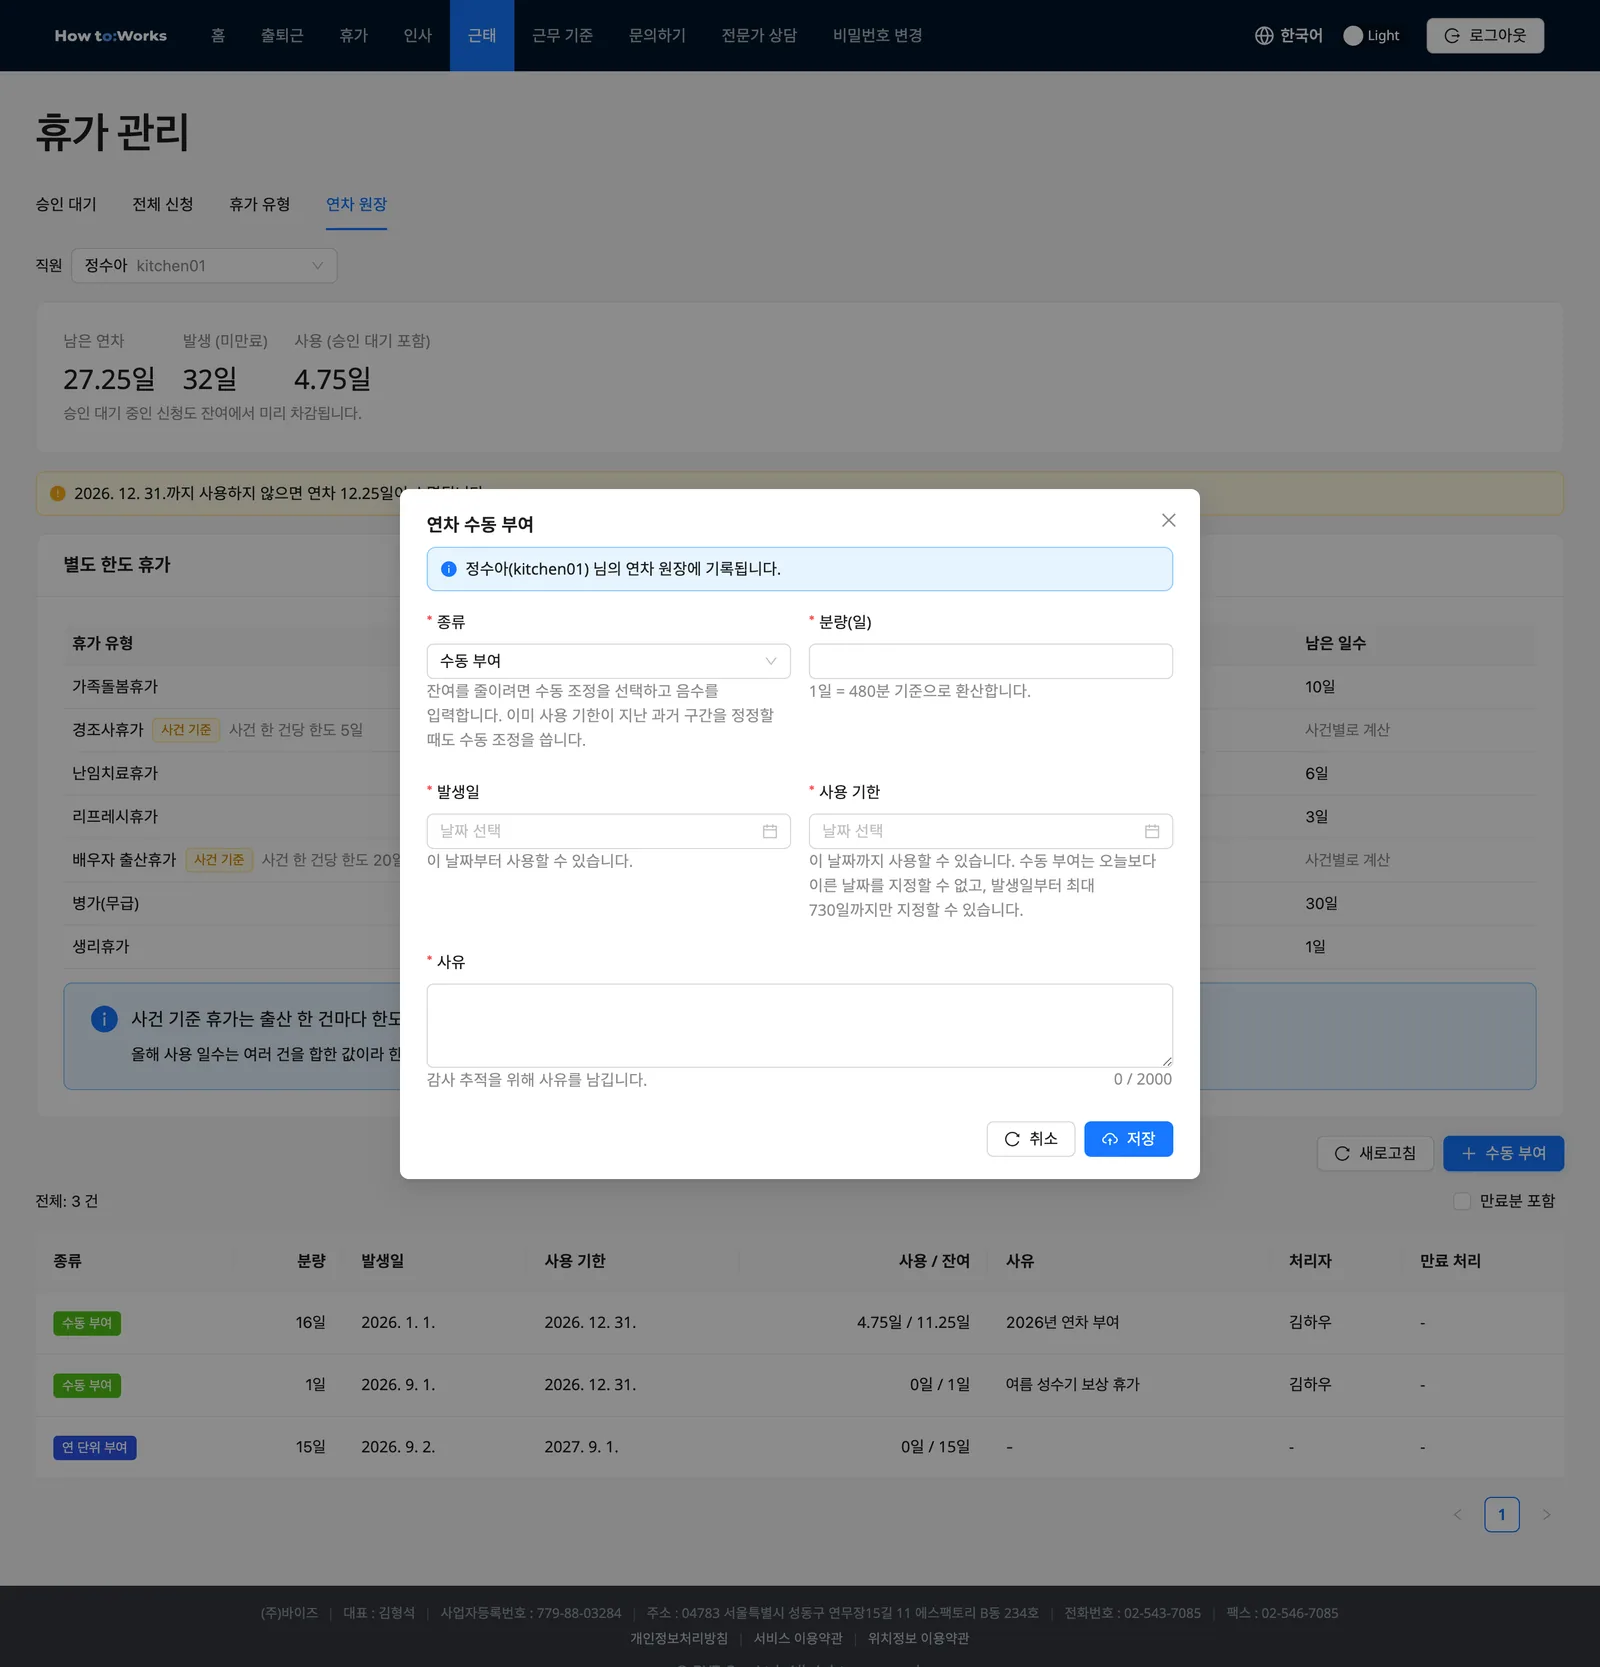Switch to 휴가 유형 tab
This screenshot has height=1667, width=1600.
point(260,204)
